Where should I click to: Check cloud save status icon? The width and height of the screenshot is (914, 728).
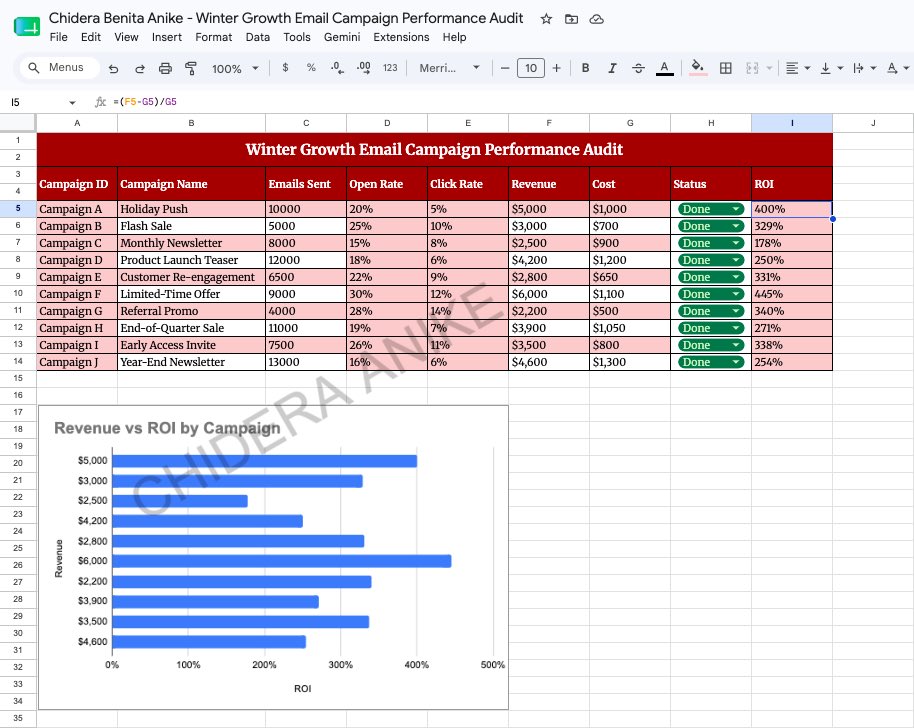coord(596,19)
